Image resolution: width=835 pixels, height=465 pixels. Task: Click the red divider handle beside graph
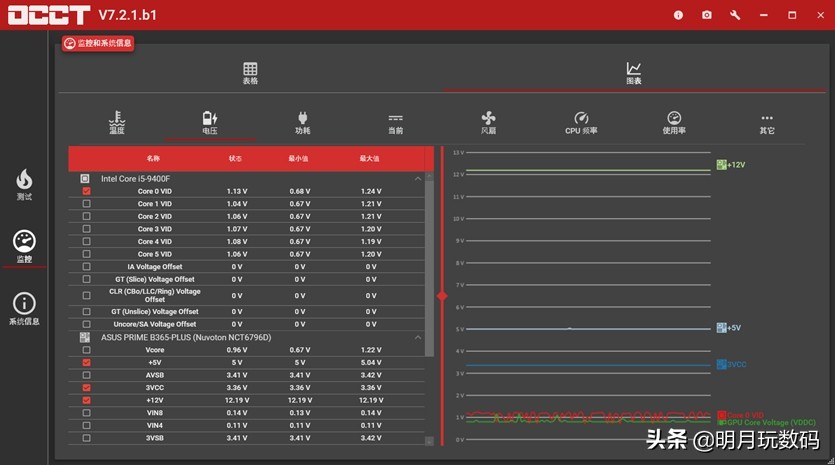point(442,296)
